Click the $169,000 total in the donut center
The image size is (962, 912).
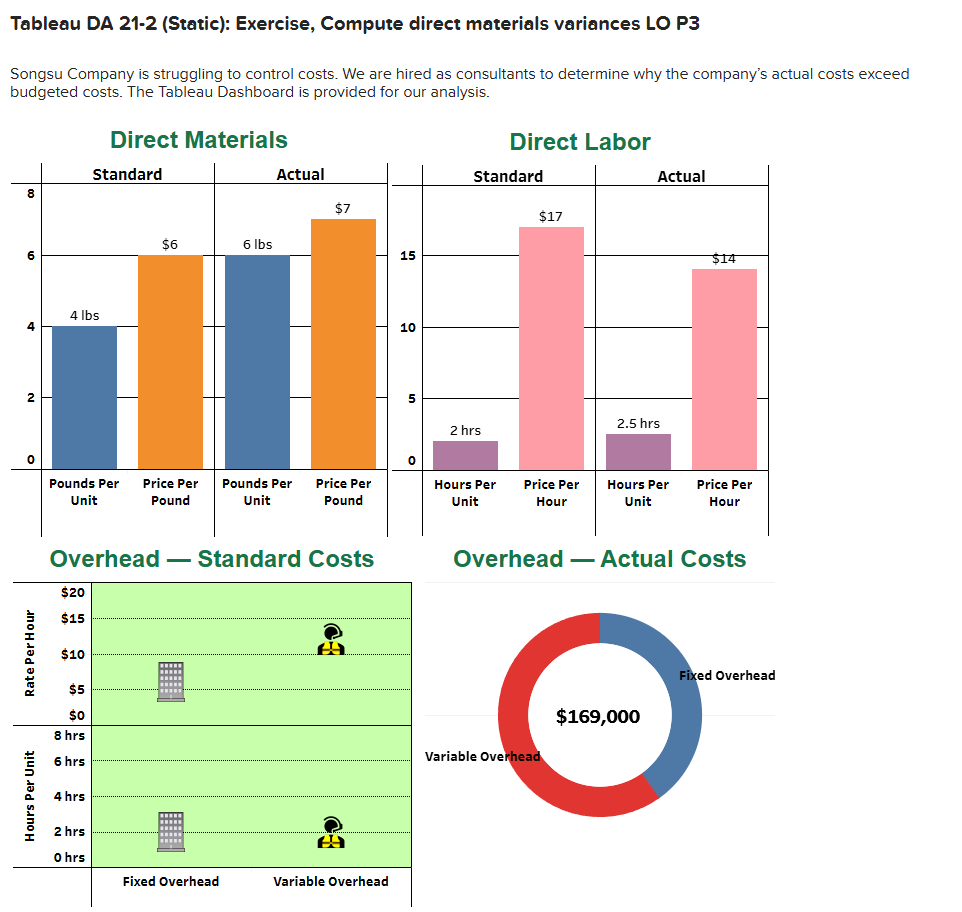click(x=599, y=715)
